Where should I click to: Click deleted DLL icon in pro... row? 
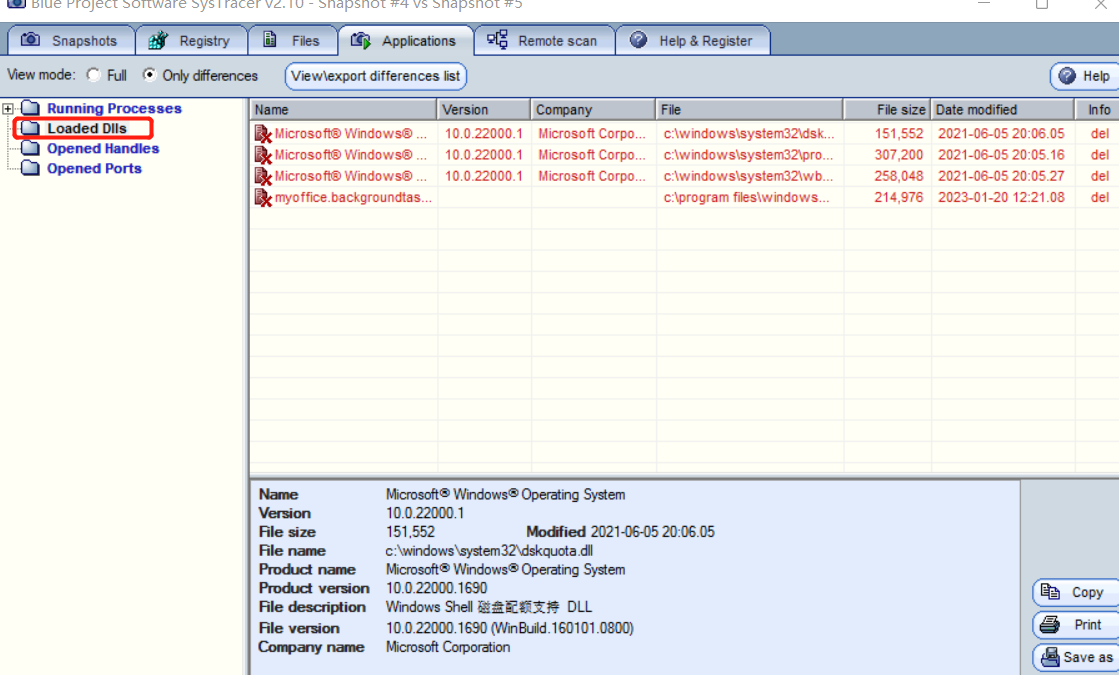(263, 155)
